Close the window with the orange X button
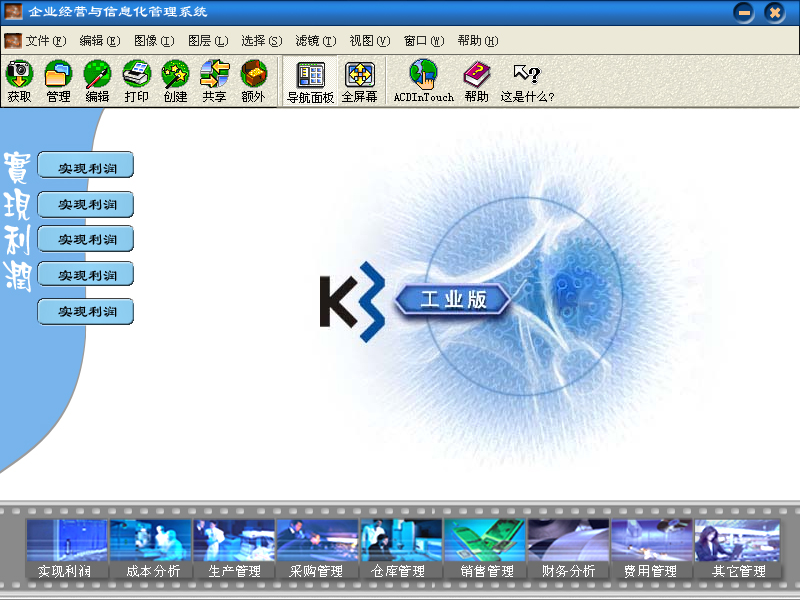 (774, 12)
